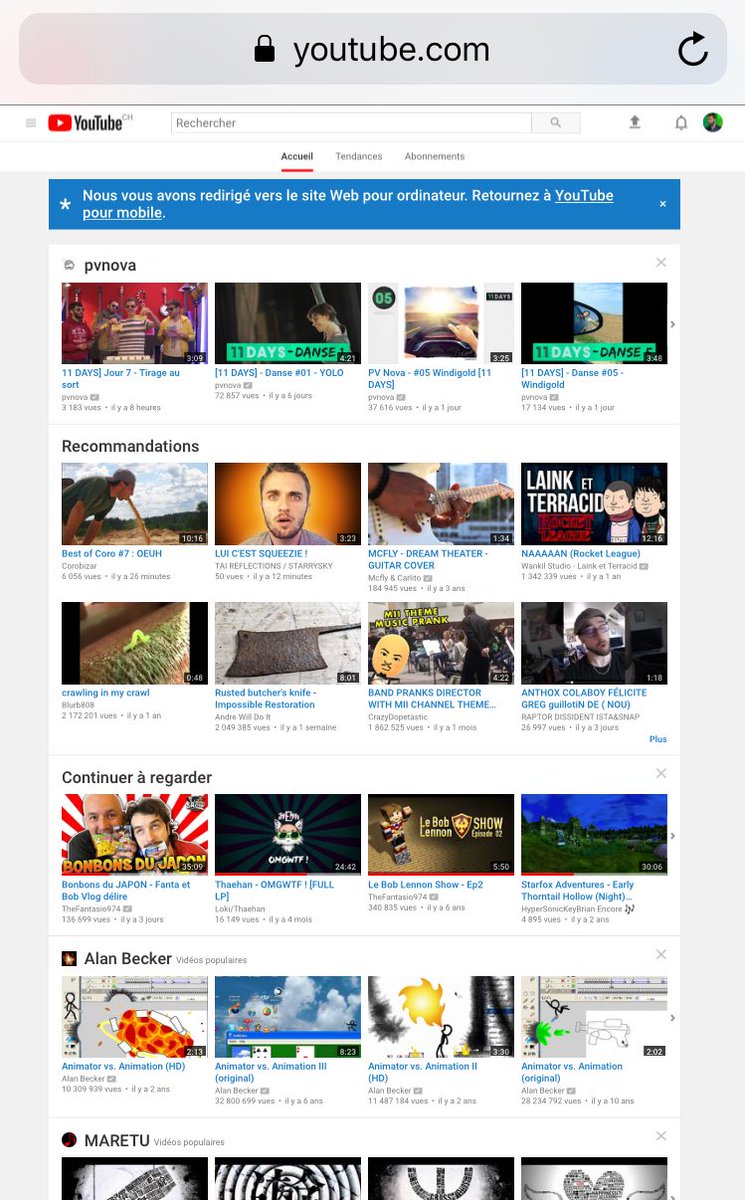The width and height of the screenshot is (745, 1200).
Task: Open Thaehan OMGWTF FULL LP title
Action: (x=275, y=890)
